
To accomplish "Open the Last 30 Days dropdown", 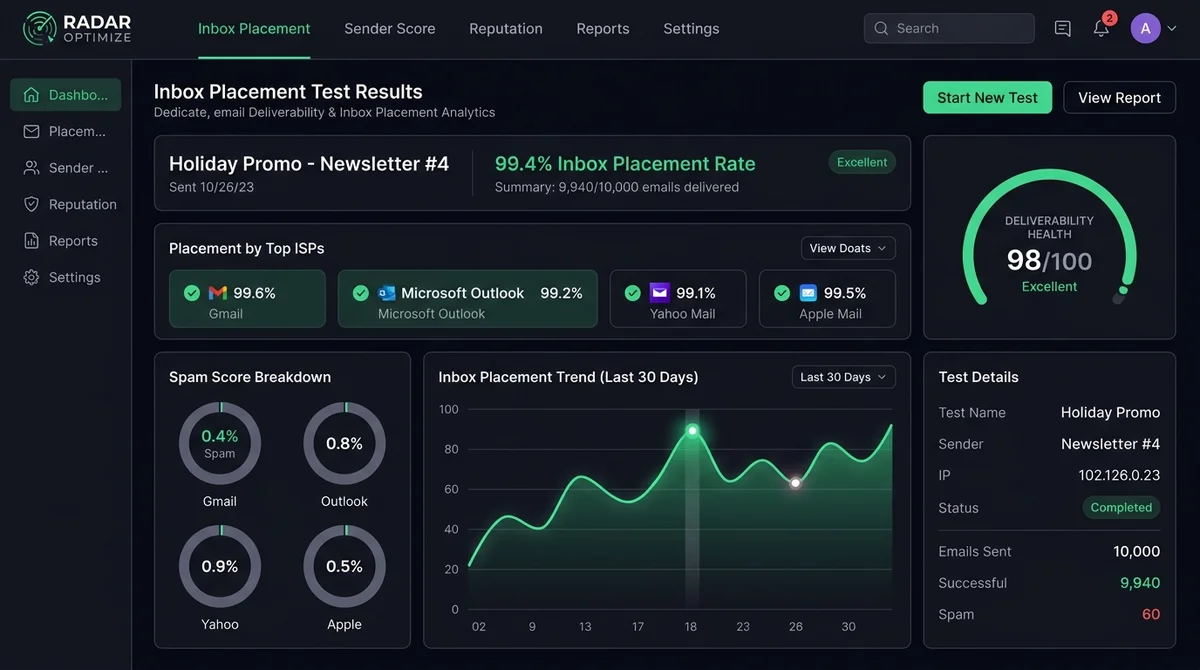I will click(844, 377).
